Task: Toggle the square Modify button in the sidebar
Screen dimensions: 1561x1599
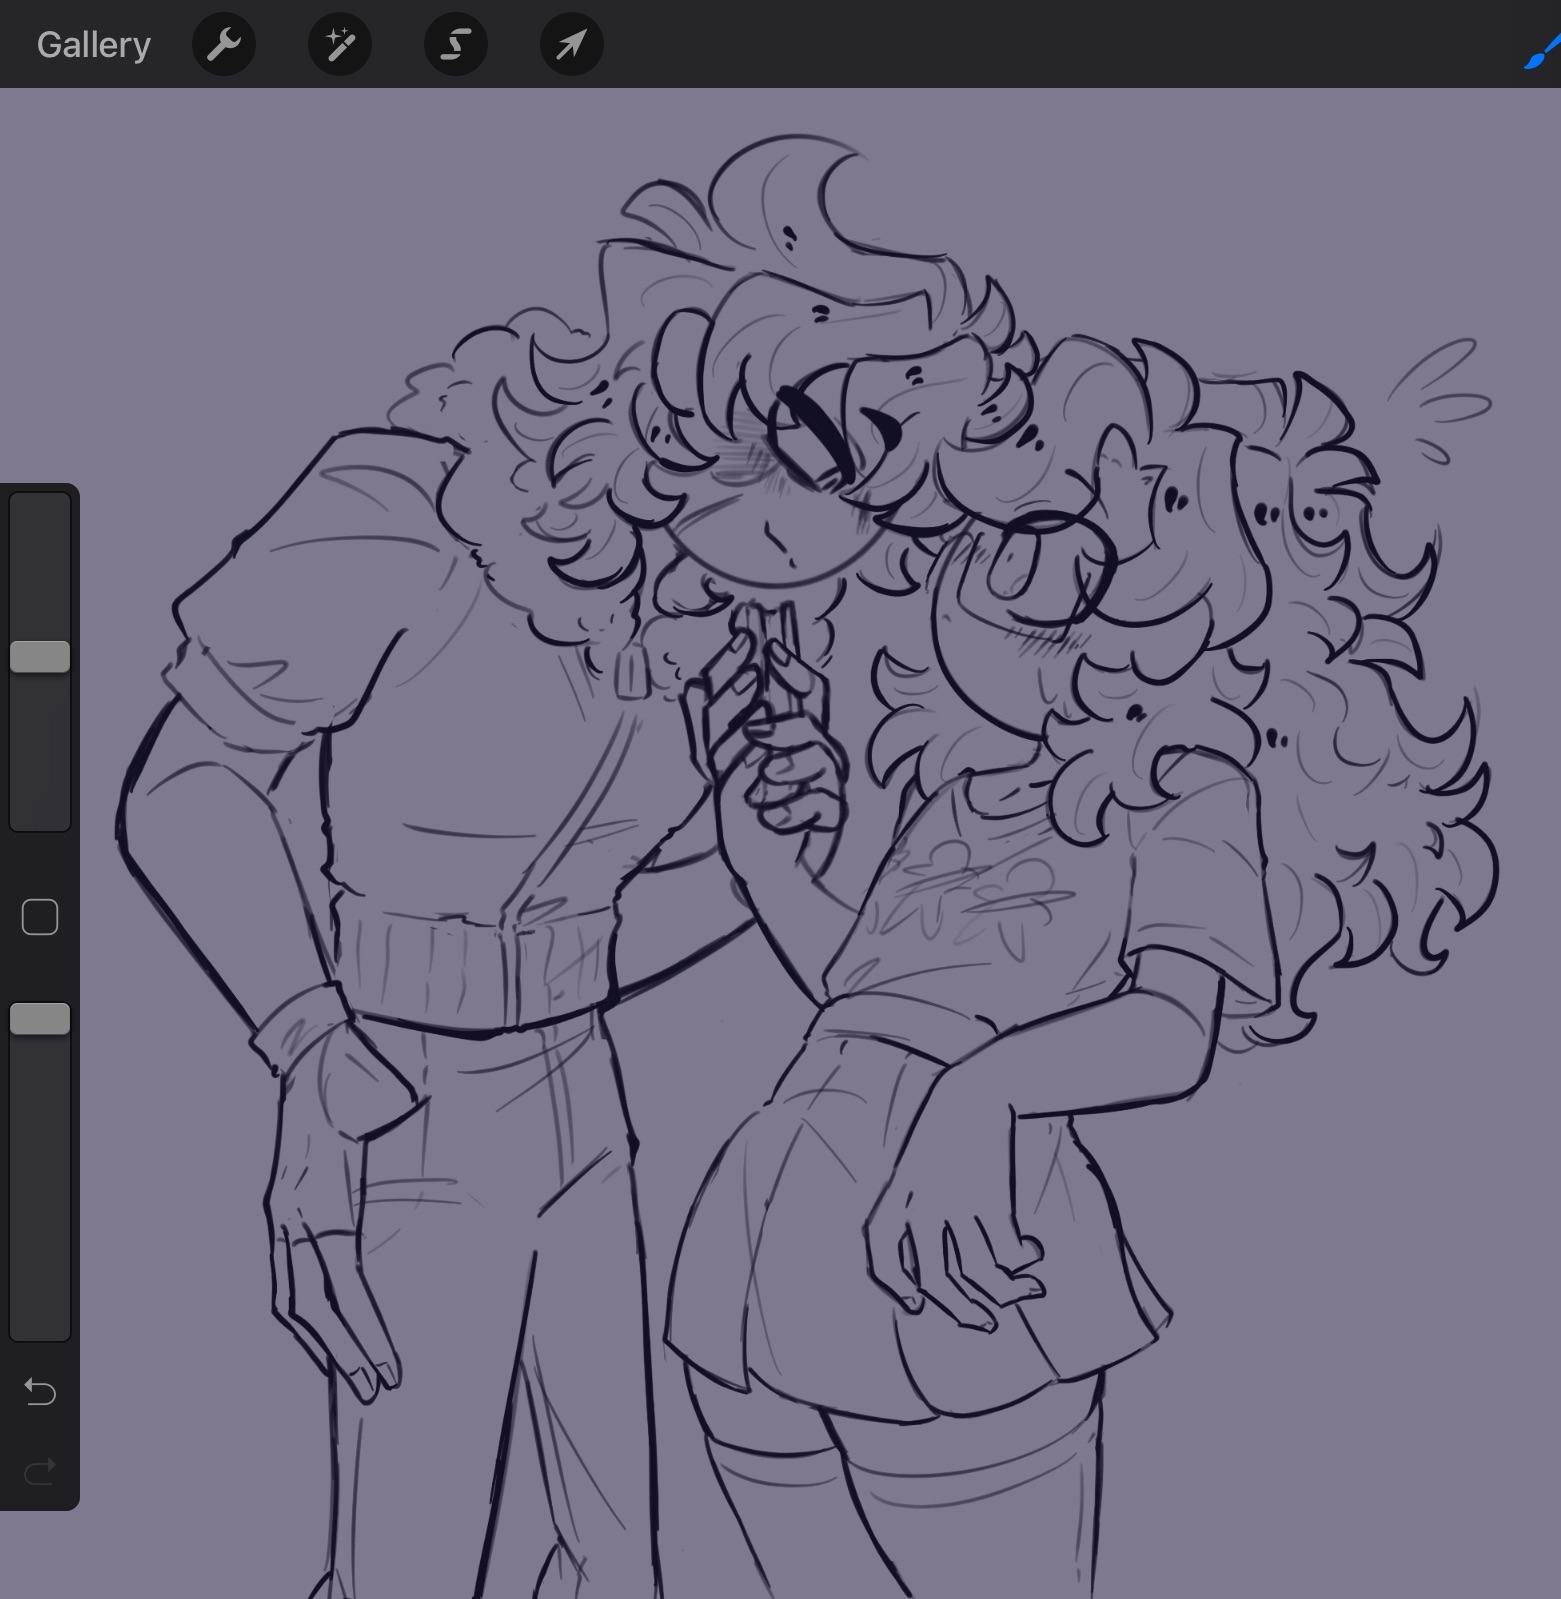Action: pyautogui.click(x=40, y=917)
